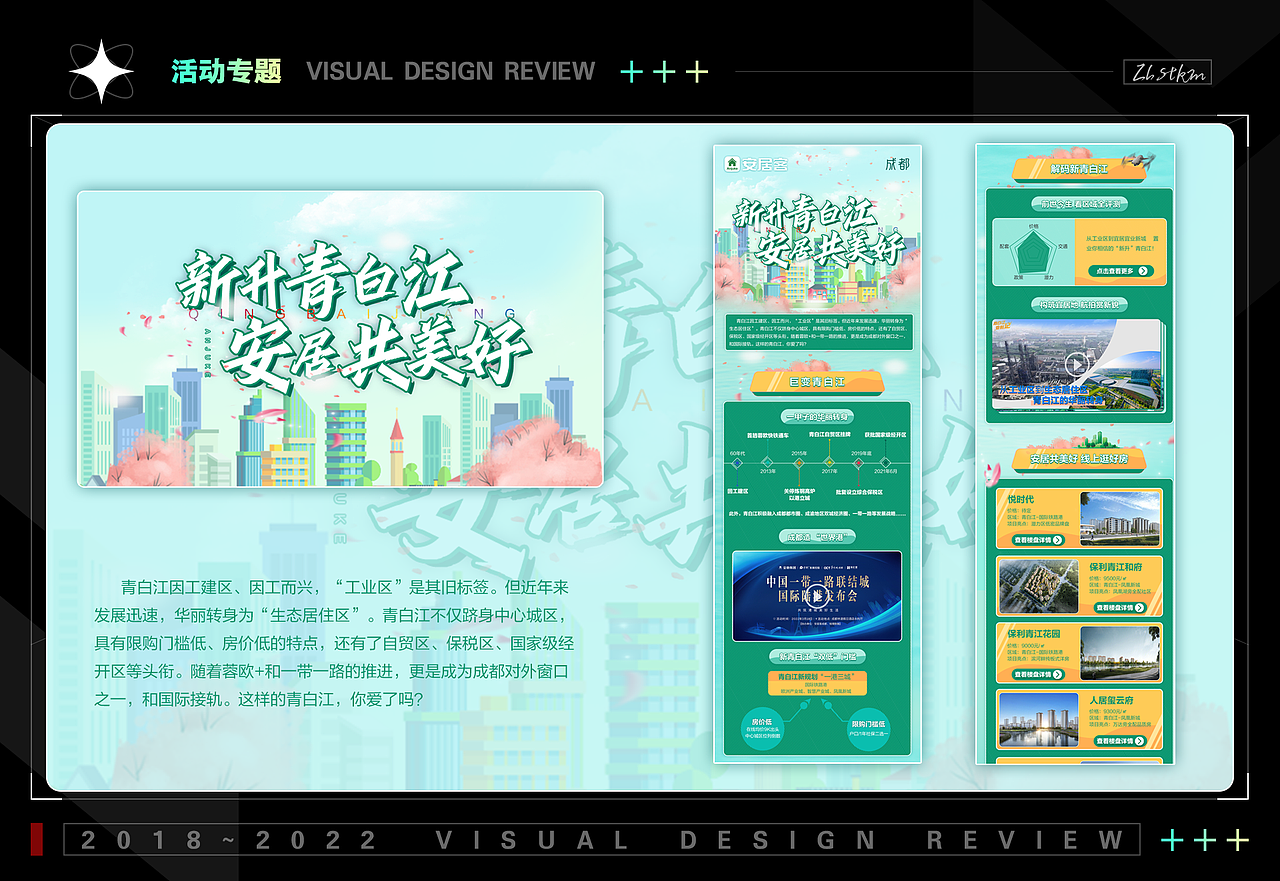Click the 悦时代 project title
This screenshot has height=881, width=1280.
click(1021, 499)
